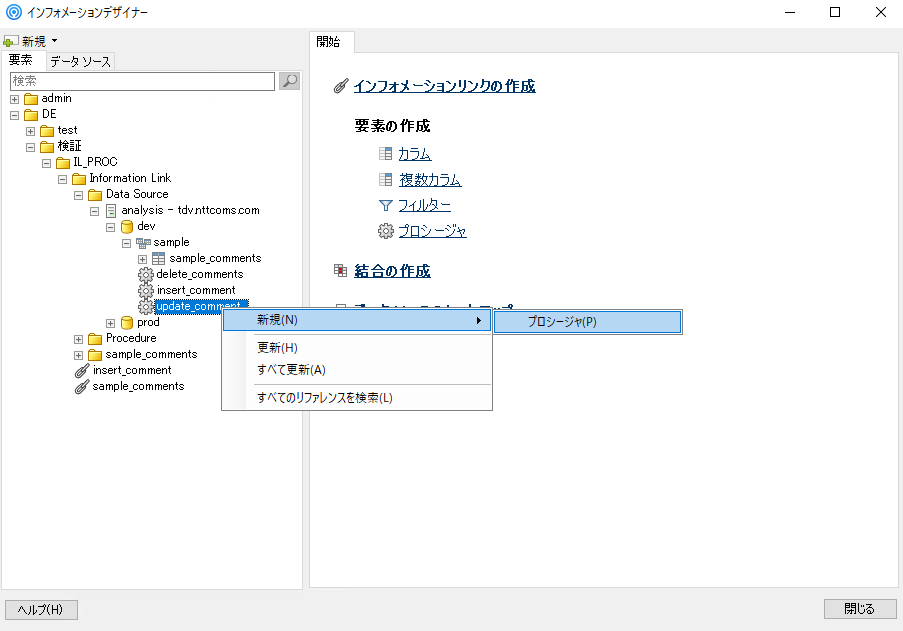
Task: Collapse the dev database node
Action: (111, 227)
